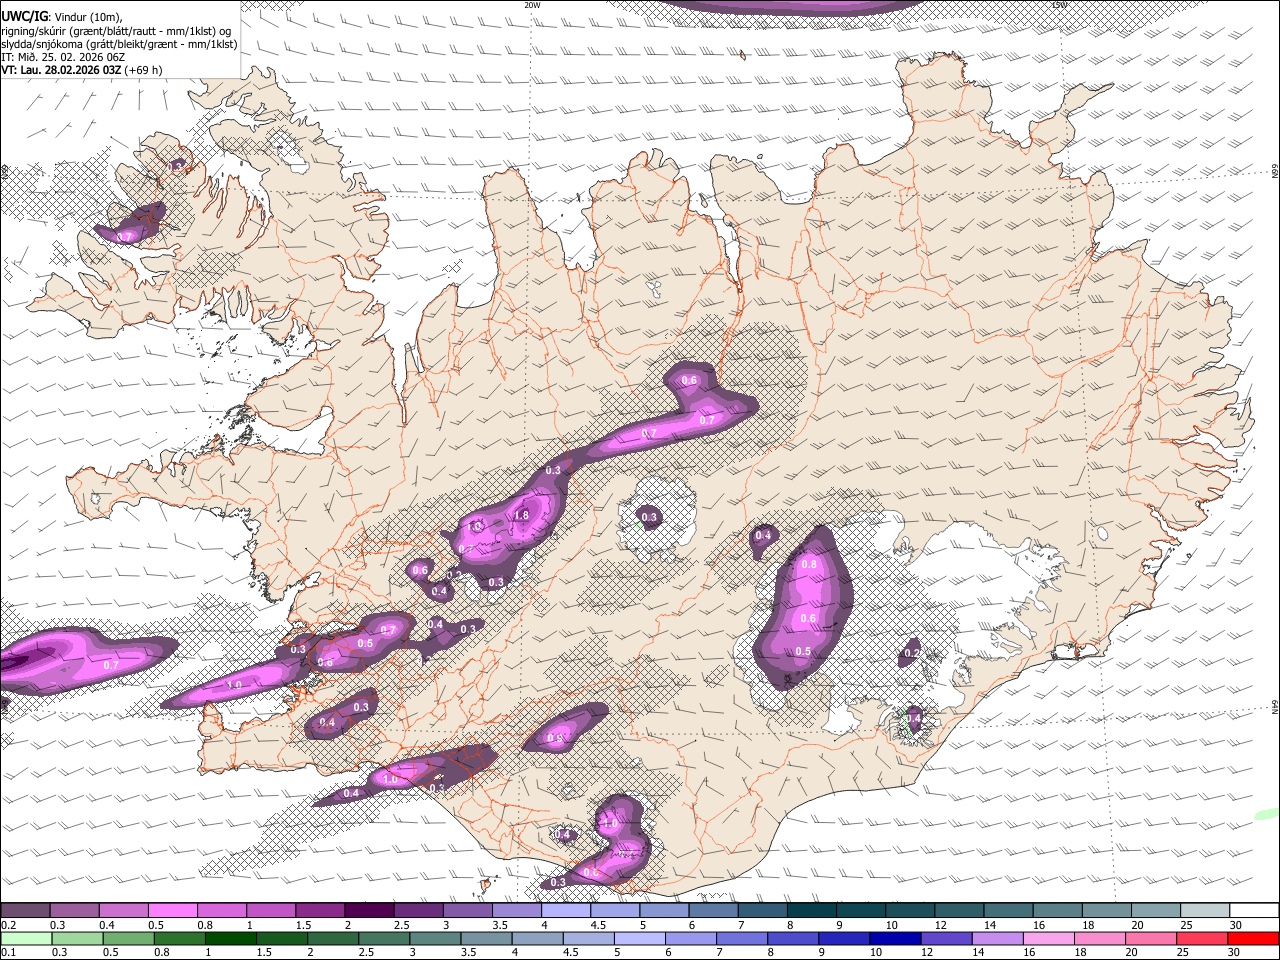Click the 30 tick label on the upper legend

click(x=1236, y=925)
